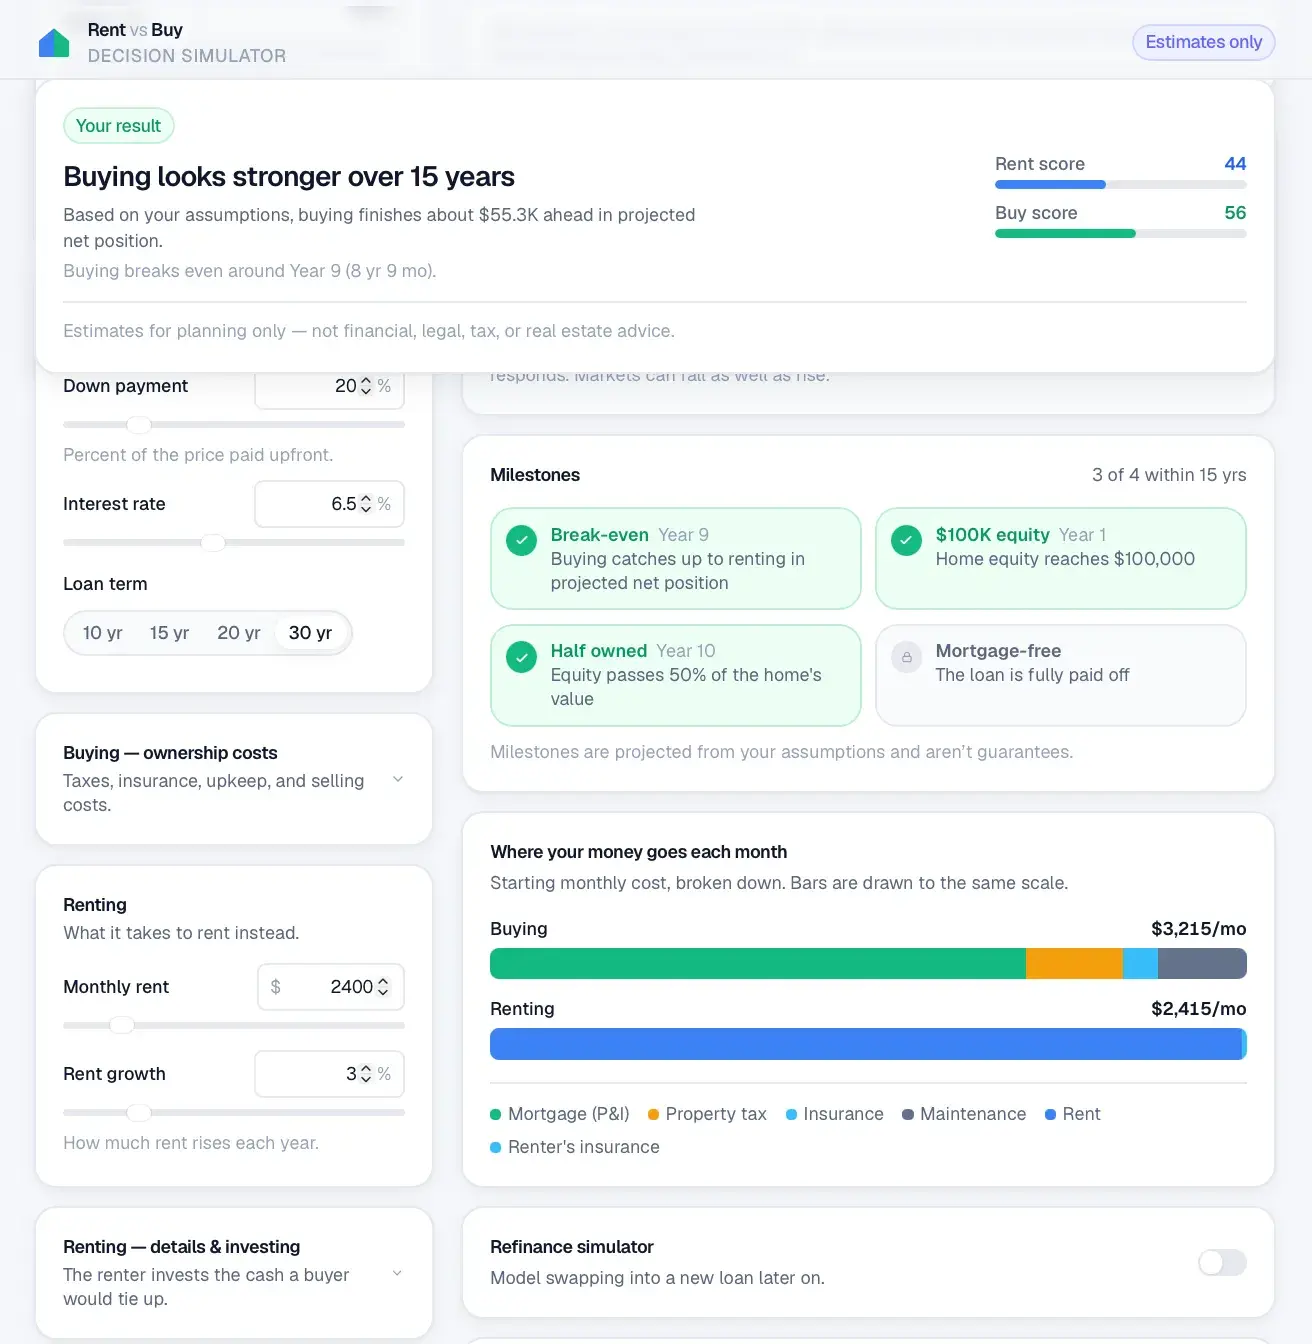
Task: Expand the Buying — ownership costs section
Action: point(234,779)
